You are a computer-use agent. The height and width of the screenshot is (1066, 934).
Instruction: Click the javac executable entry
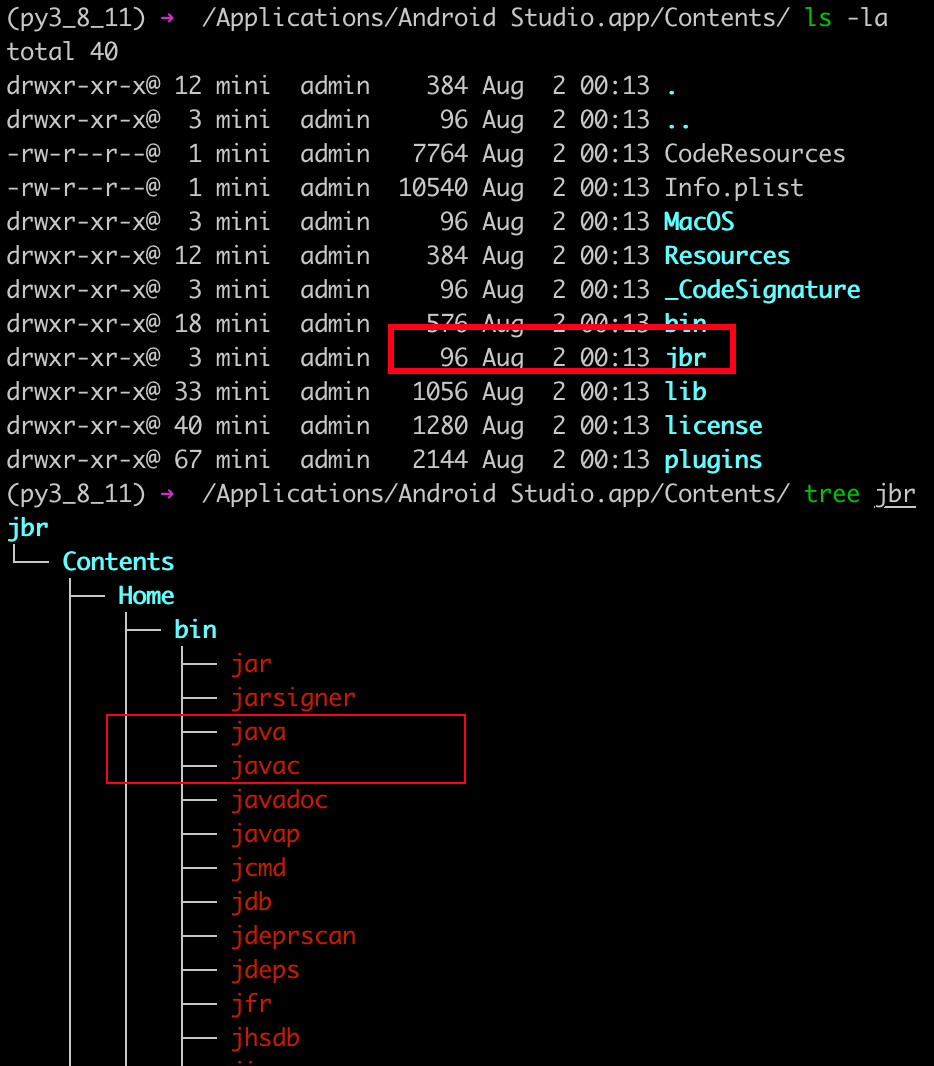(x=265, y=766)
